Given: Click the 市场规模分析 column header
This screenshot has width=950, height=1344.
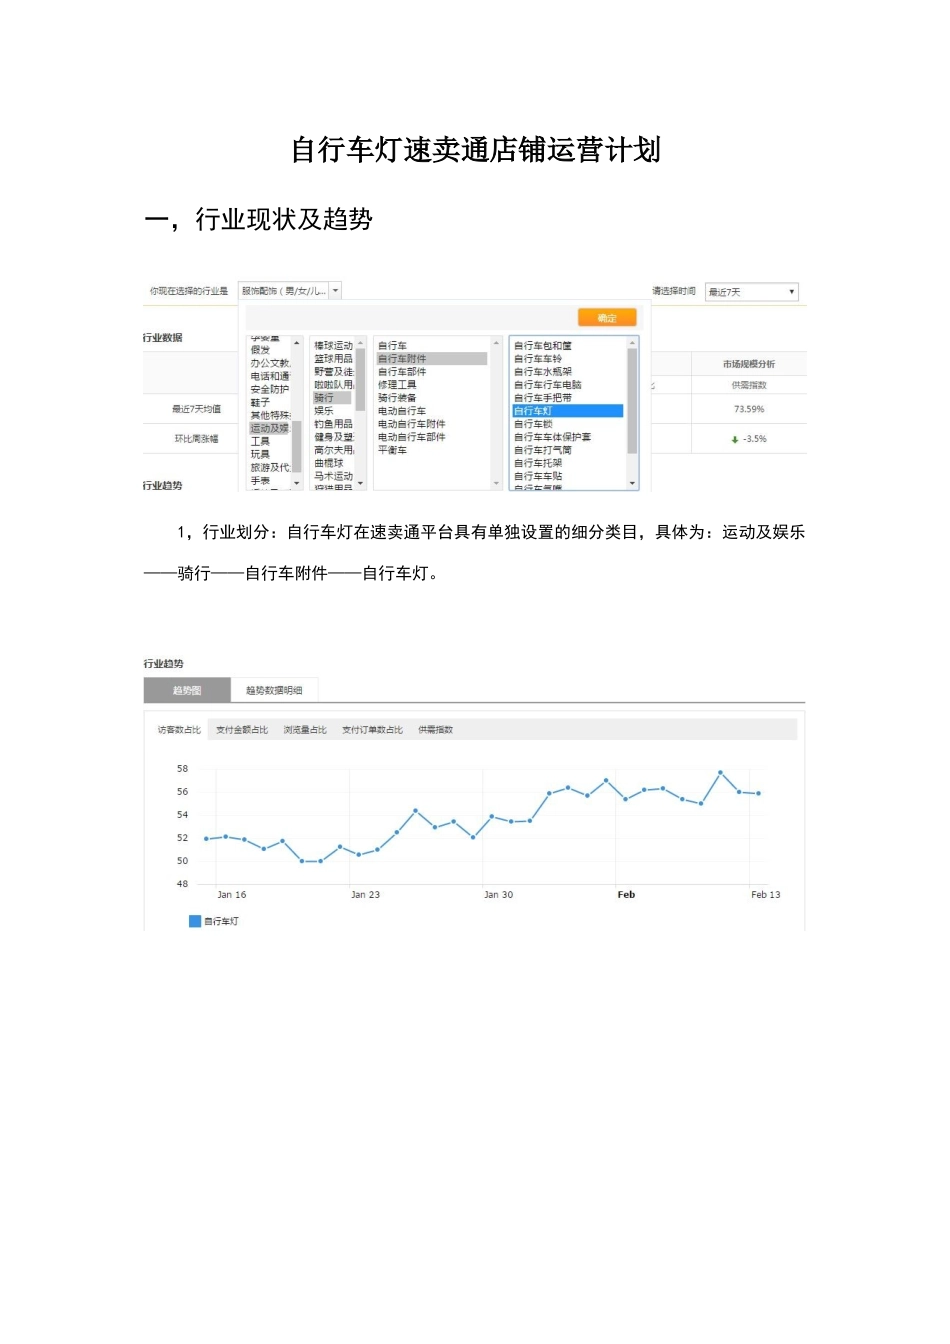Looking at the screenshot, I should tap(749, 364).
